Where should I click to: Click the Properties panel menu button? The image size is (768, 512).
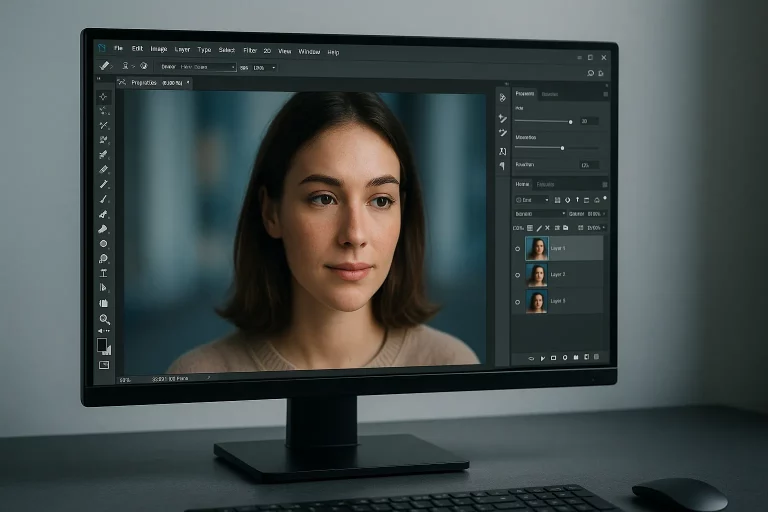click(x=604, y=94)
